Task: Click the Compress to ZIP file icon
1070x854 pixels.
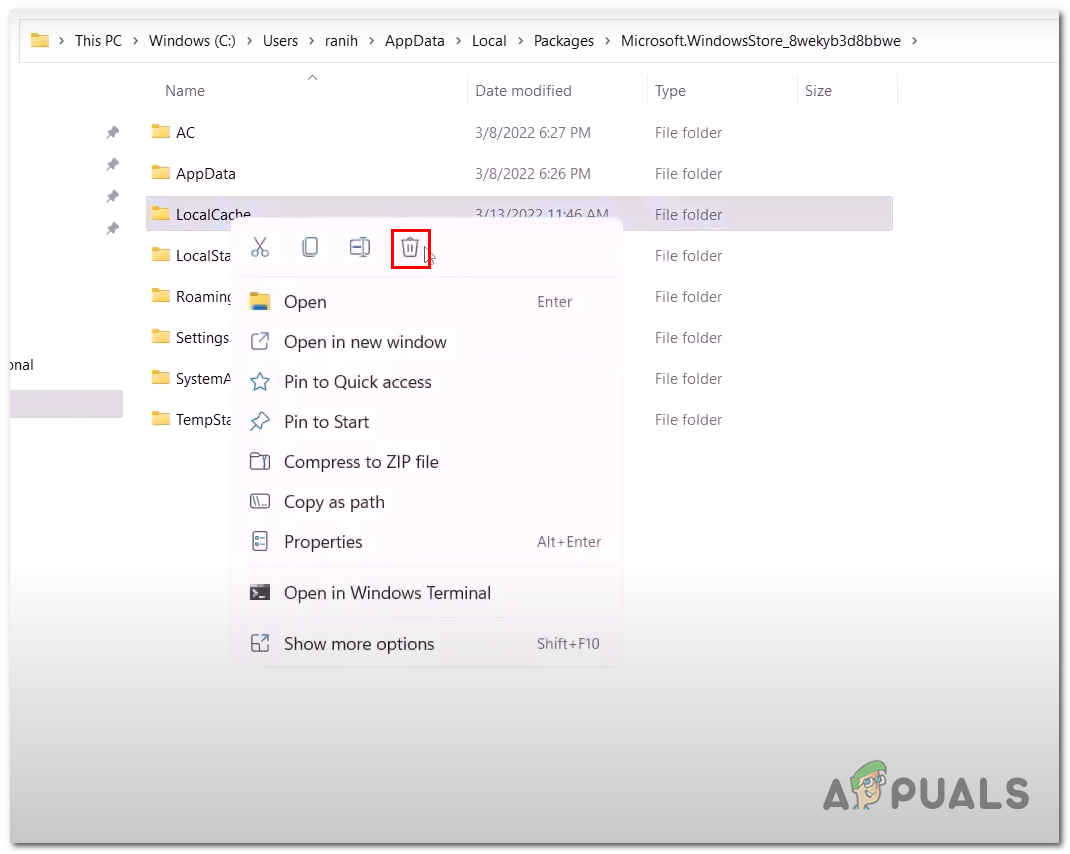Action: coord(260,461)
